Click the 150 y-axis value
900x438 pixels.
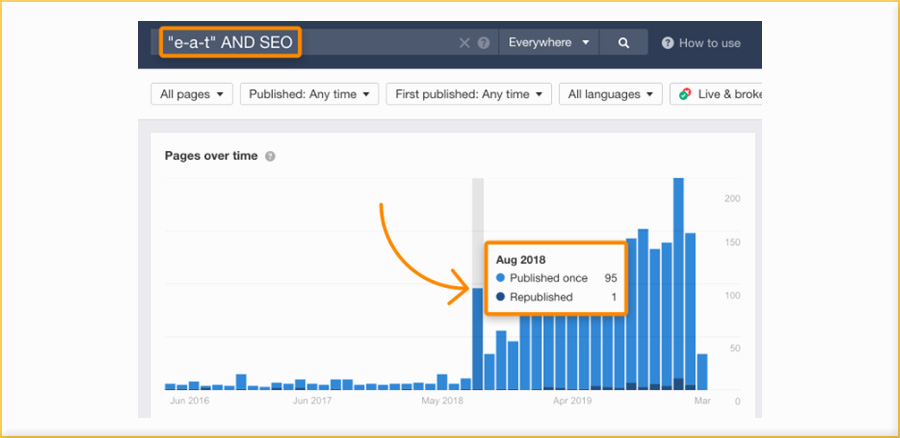coord(732,243)
